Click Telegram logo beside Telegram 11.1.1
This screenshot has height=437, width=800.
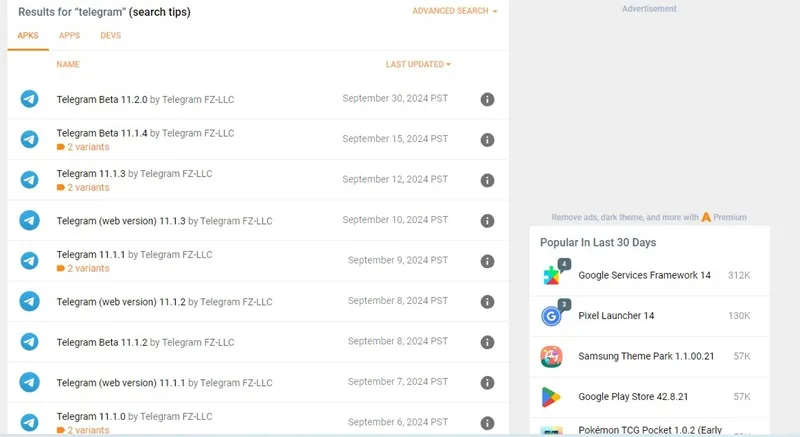pyautogui.click(x=30, y=261)
